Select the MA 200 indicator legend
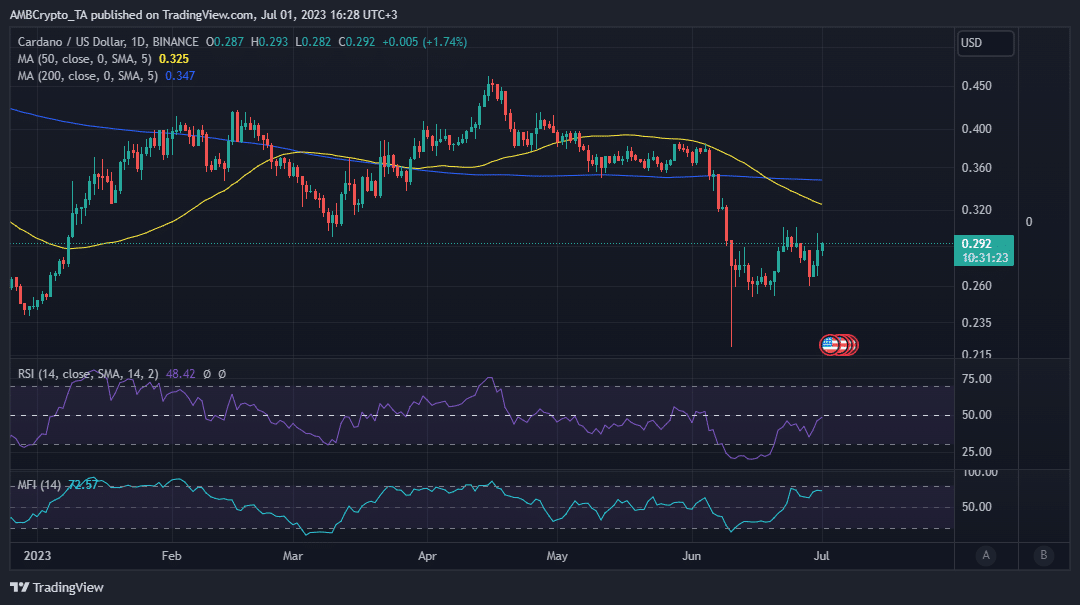 89,76
